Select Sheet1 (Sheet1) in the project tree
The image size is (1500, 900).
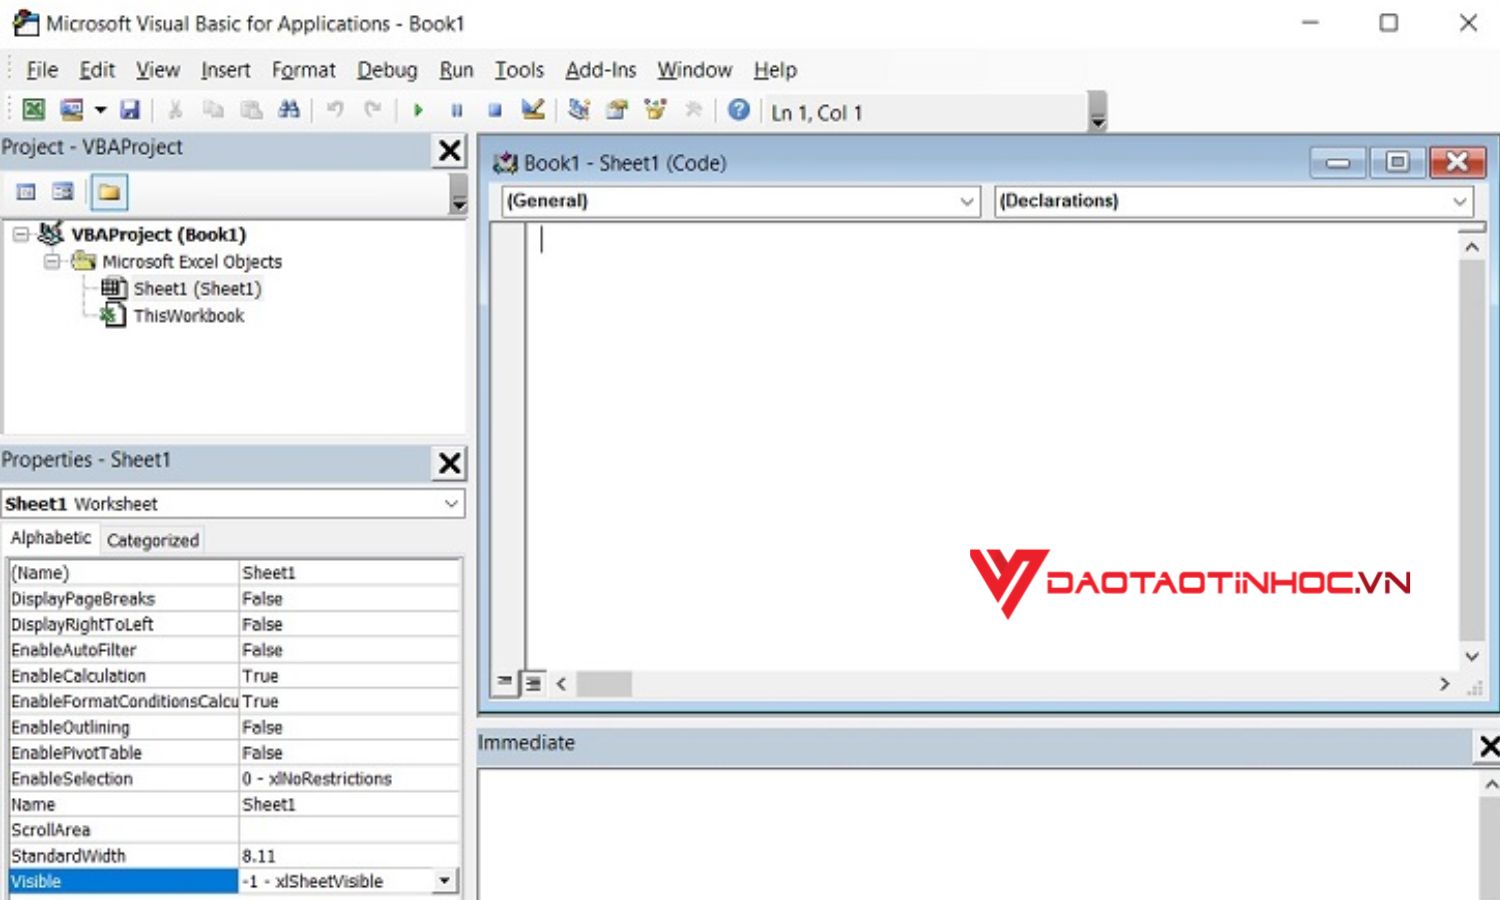(x=197, y=289)
